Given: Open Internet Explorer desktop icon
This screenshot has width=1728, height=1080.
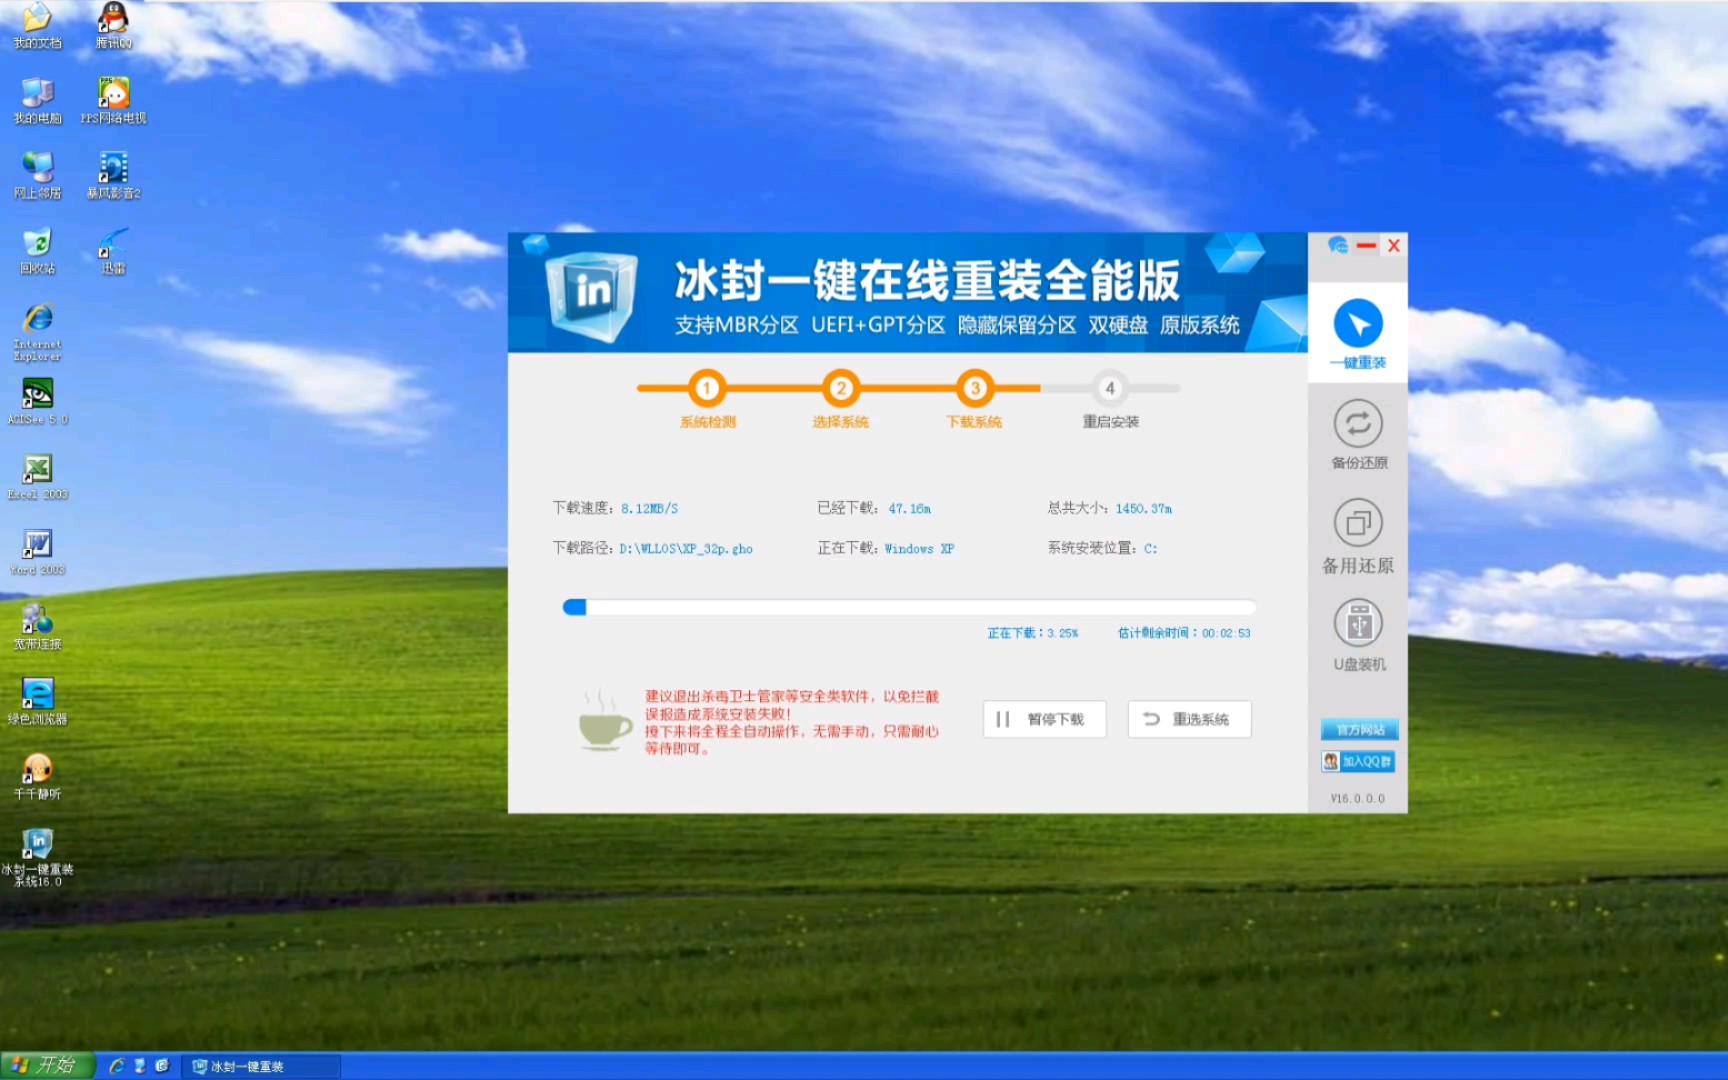Looking at the screenshot, I should pos(37,332).
